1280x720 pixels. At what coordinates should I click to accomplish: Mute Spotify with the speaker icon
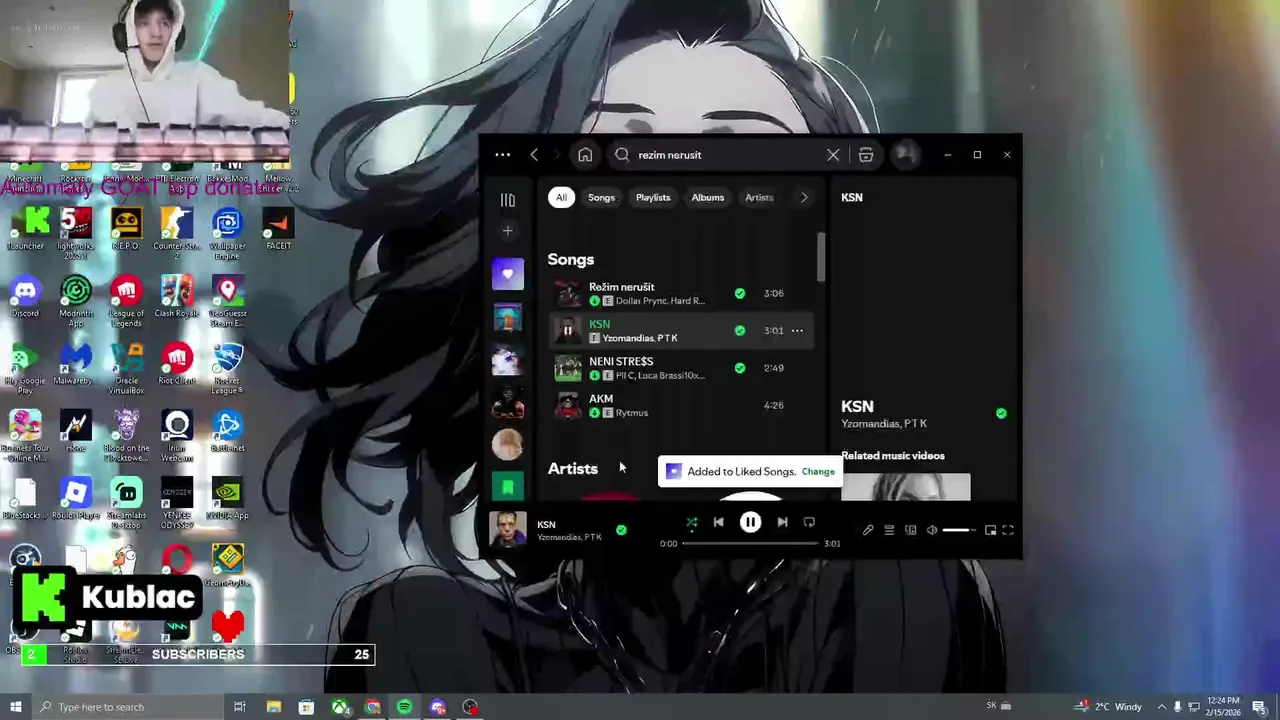pos(932,530)
